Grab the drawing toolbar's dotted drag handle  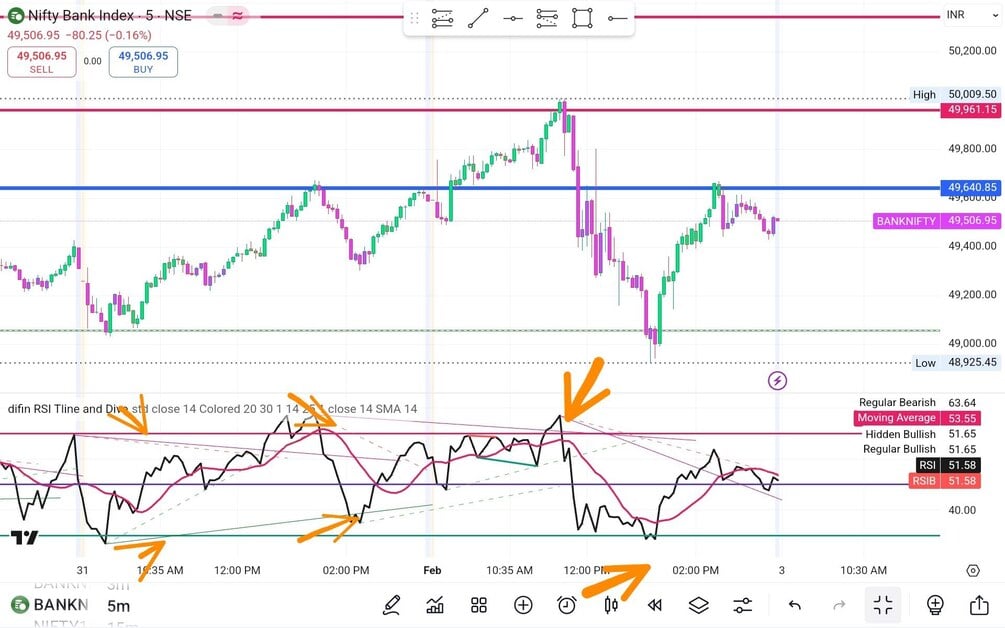414,19
